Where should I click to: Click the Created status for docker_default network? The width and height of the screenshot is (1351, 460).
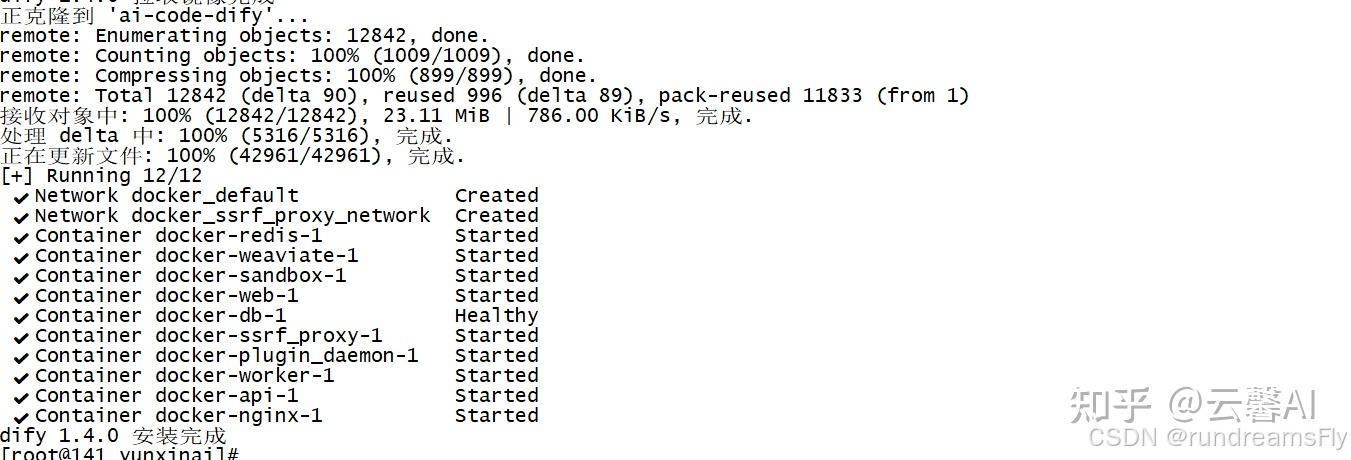tap(496, 196)
